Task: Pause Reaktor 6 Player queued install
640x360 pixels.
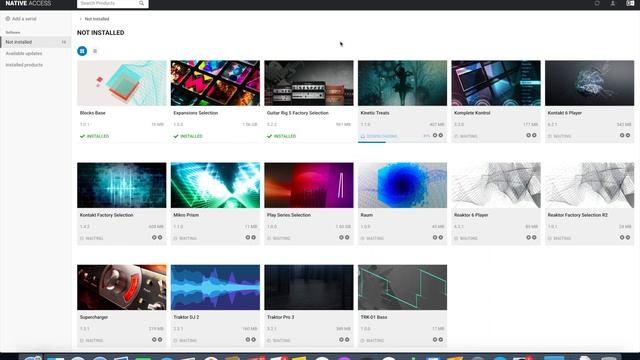Action: 528,238
